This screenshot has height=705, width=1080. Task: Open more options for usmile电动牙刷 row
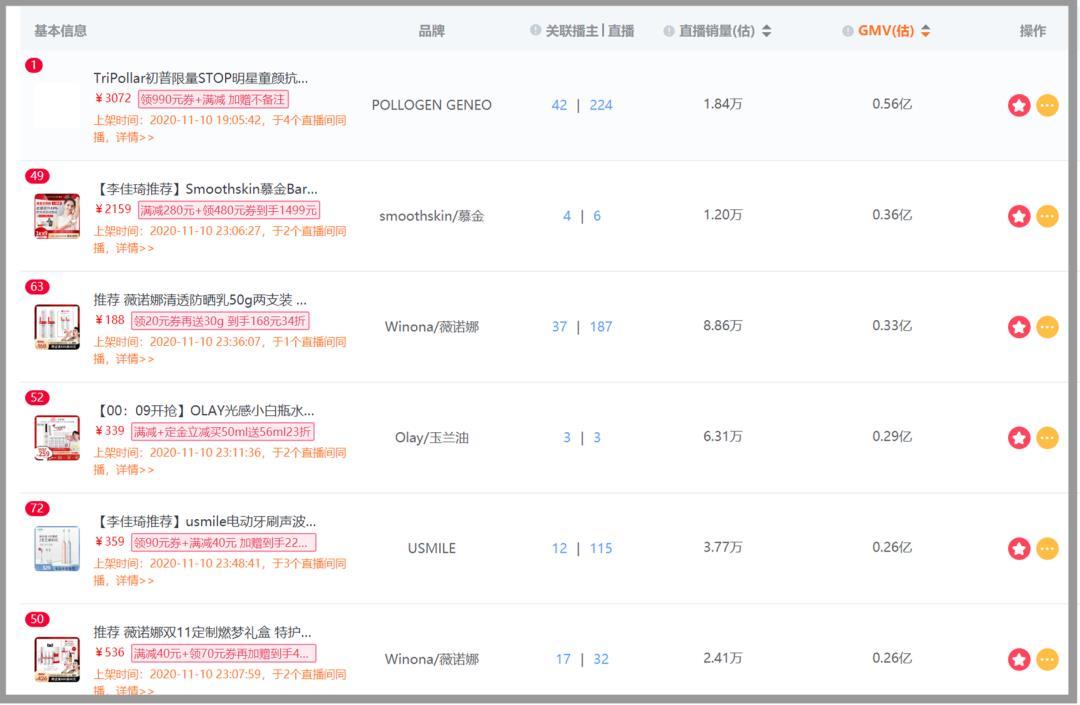pos(1047,549)
